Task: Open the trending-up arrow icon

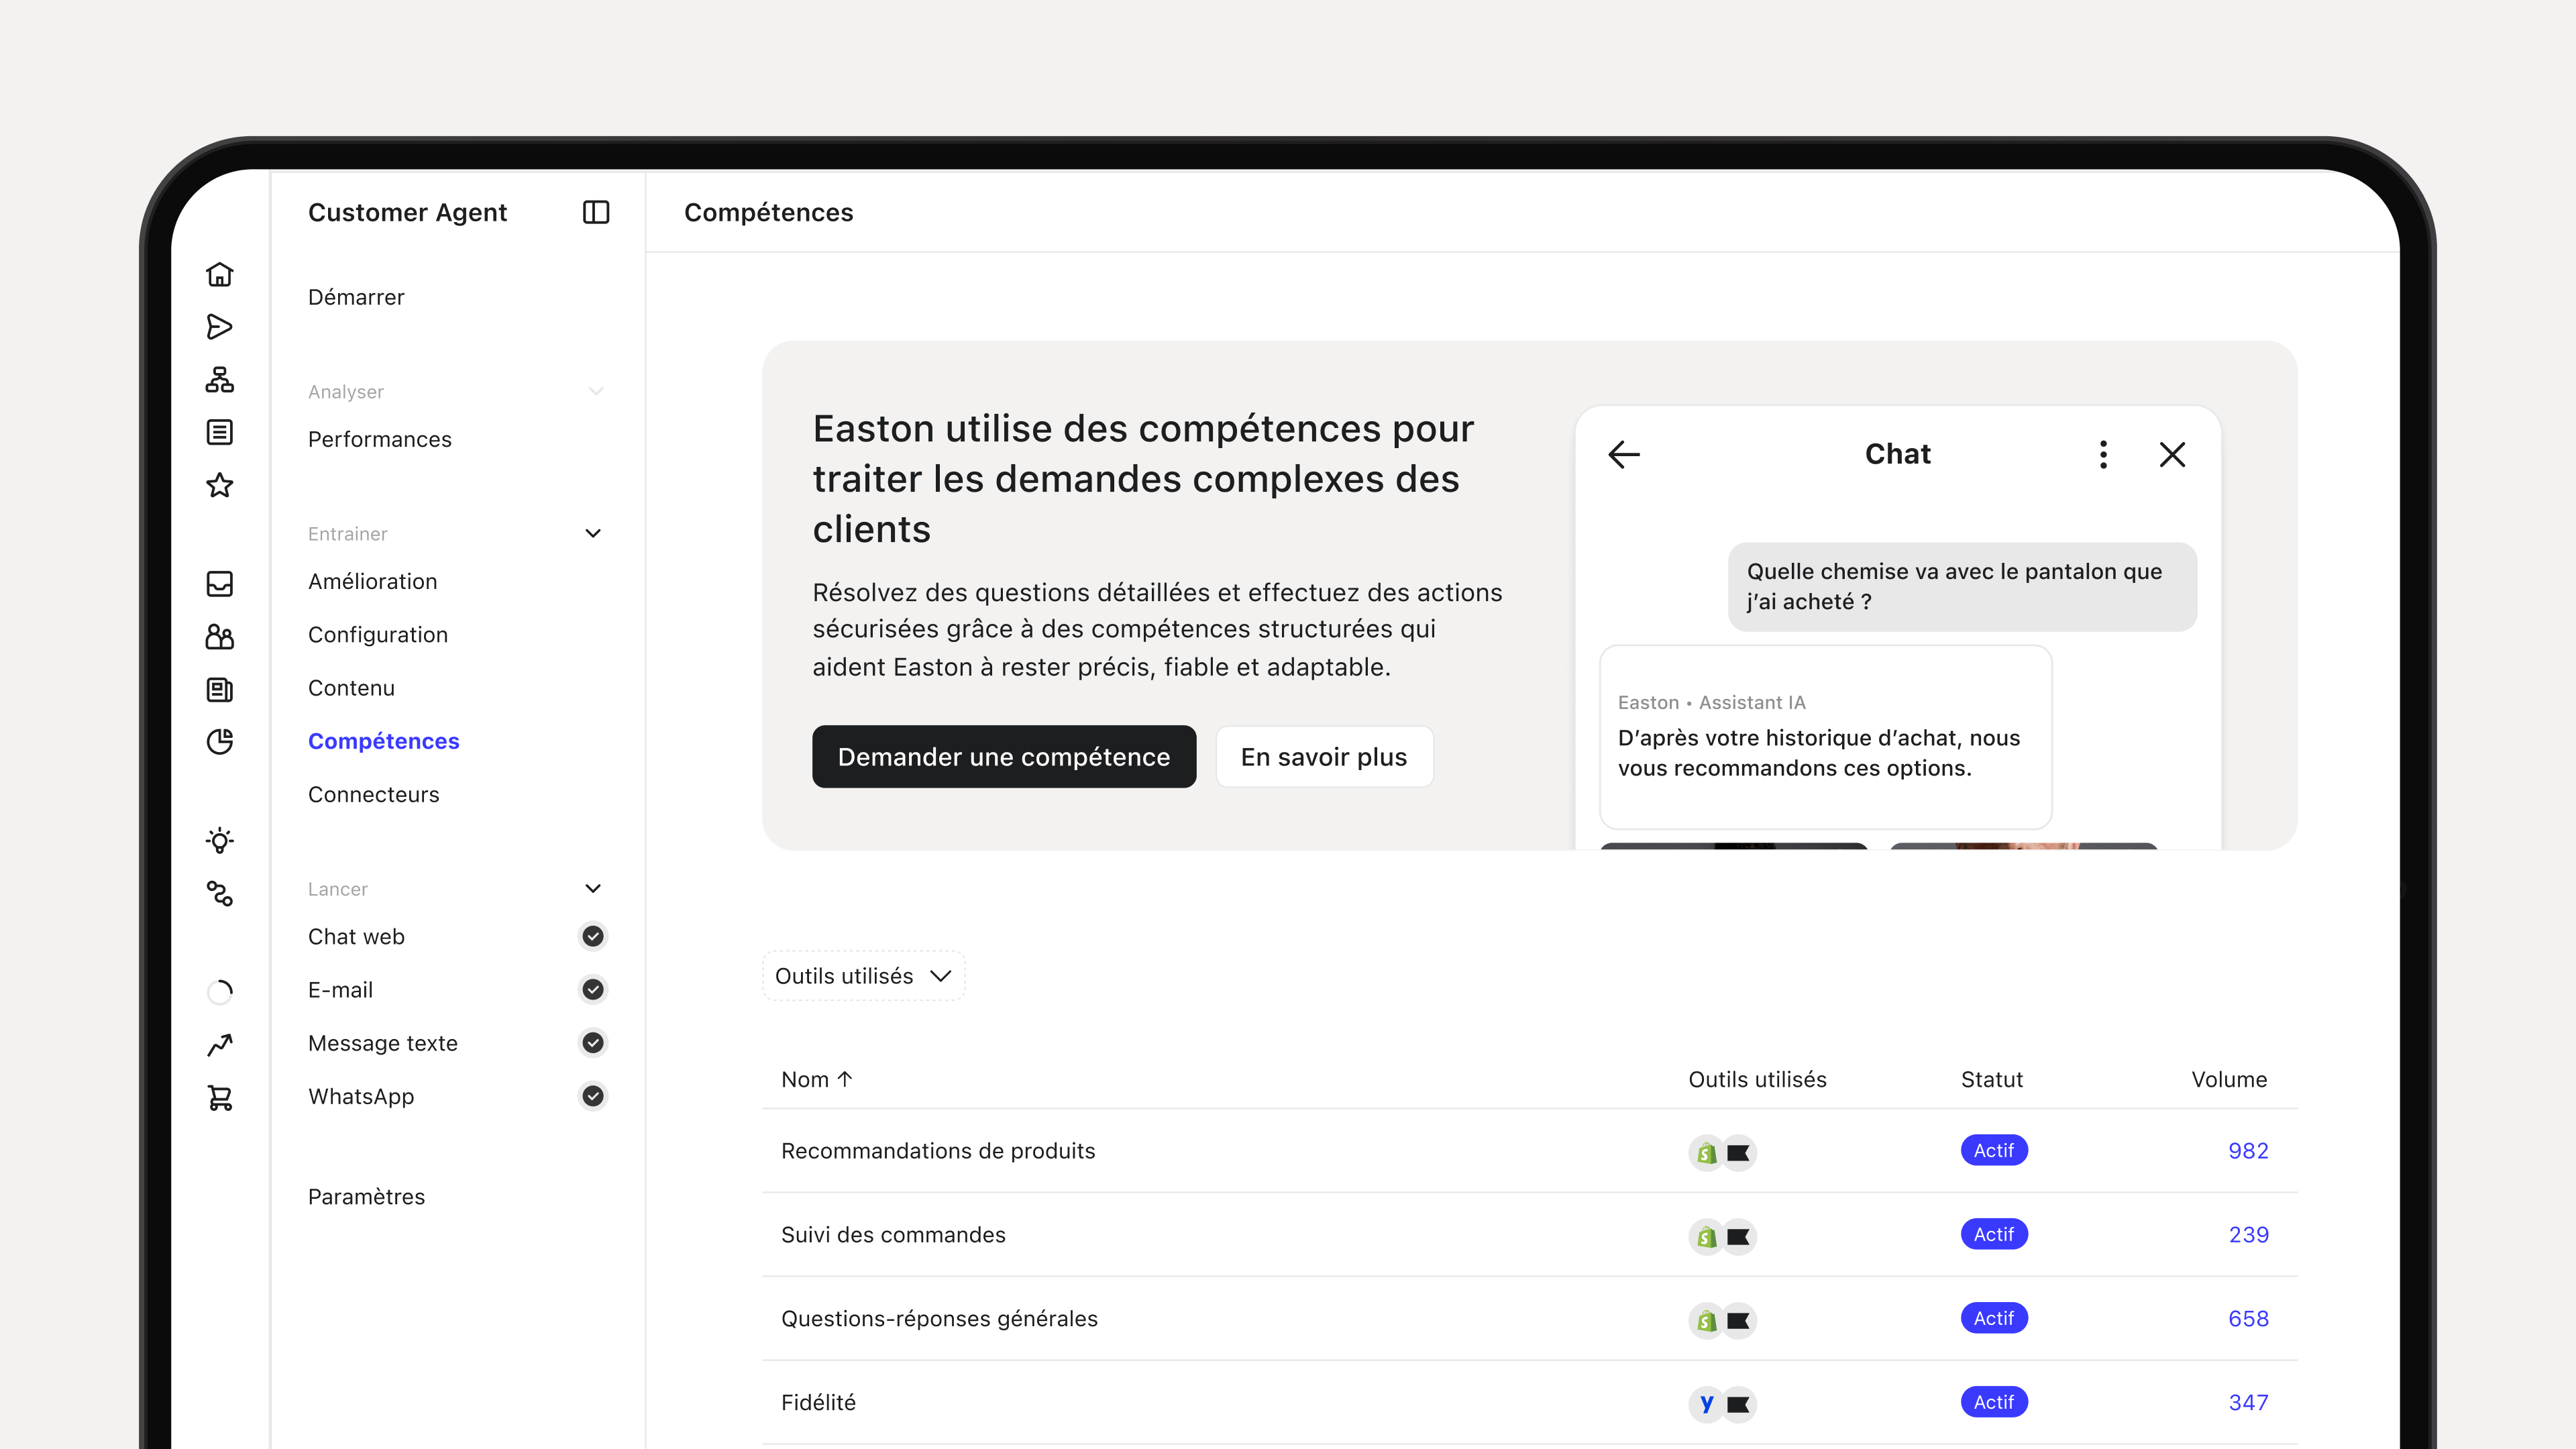Action: (x=219, y=1045)
